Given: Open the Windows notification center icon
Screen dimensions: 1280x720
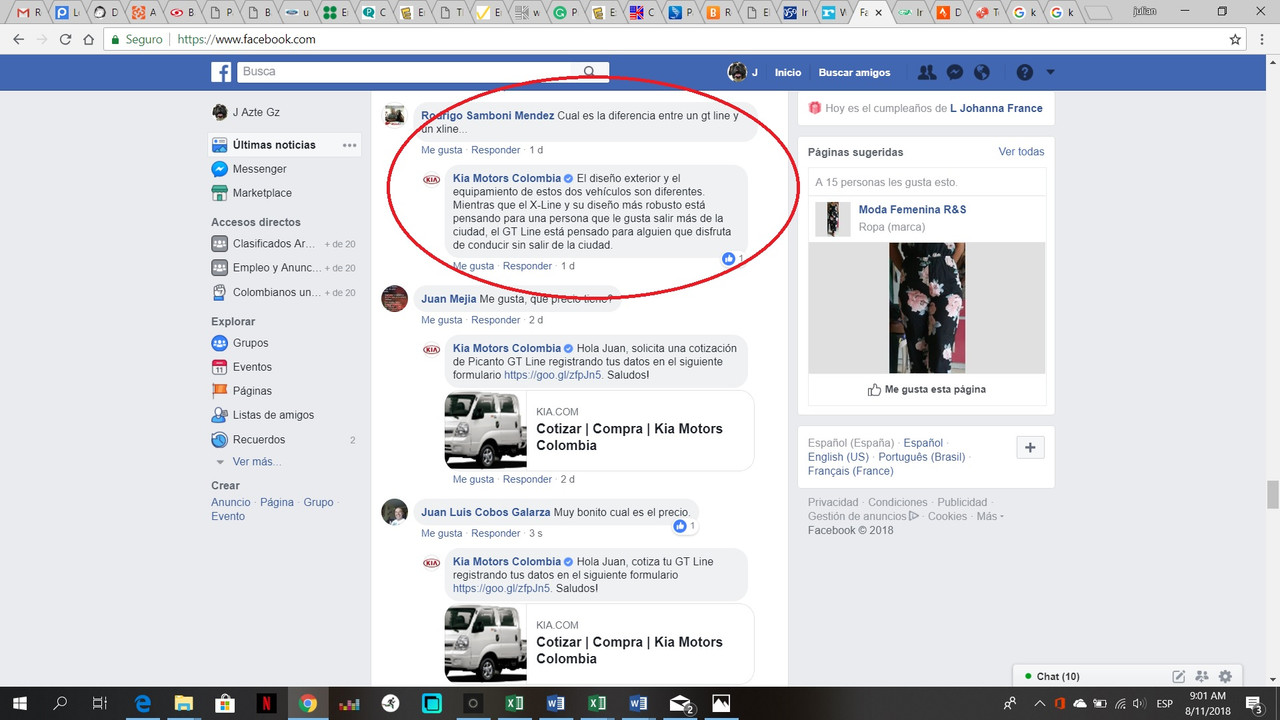Looking at the screenshot, I should click(1255, 703).
